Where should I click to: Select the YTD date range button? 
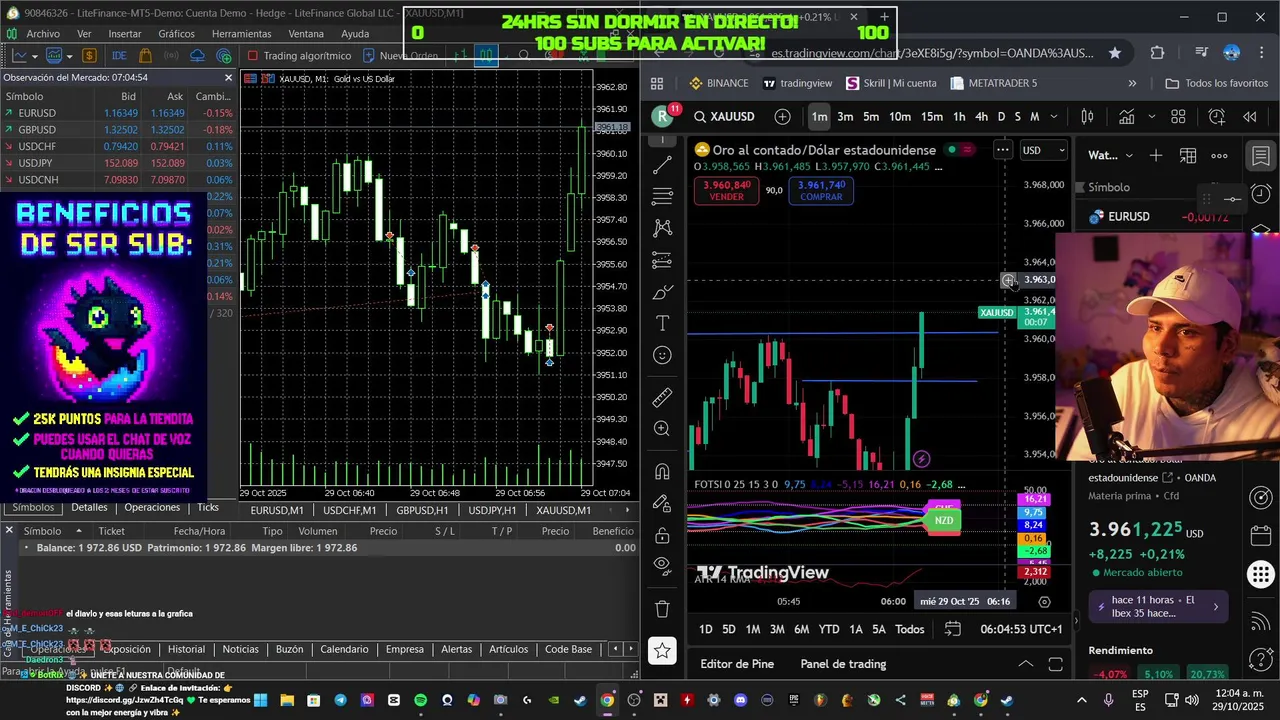(829, 629)
